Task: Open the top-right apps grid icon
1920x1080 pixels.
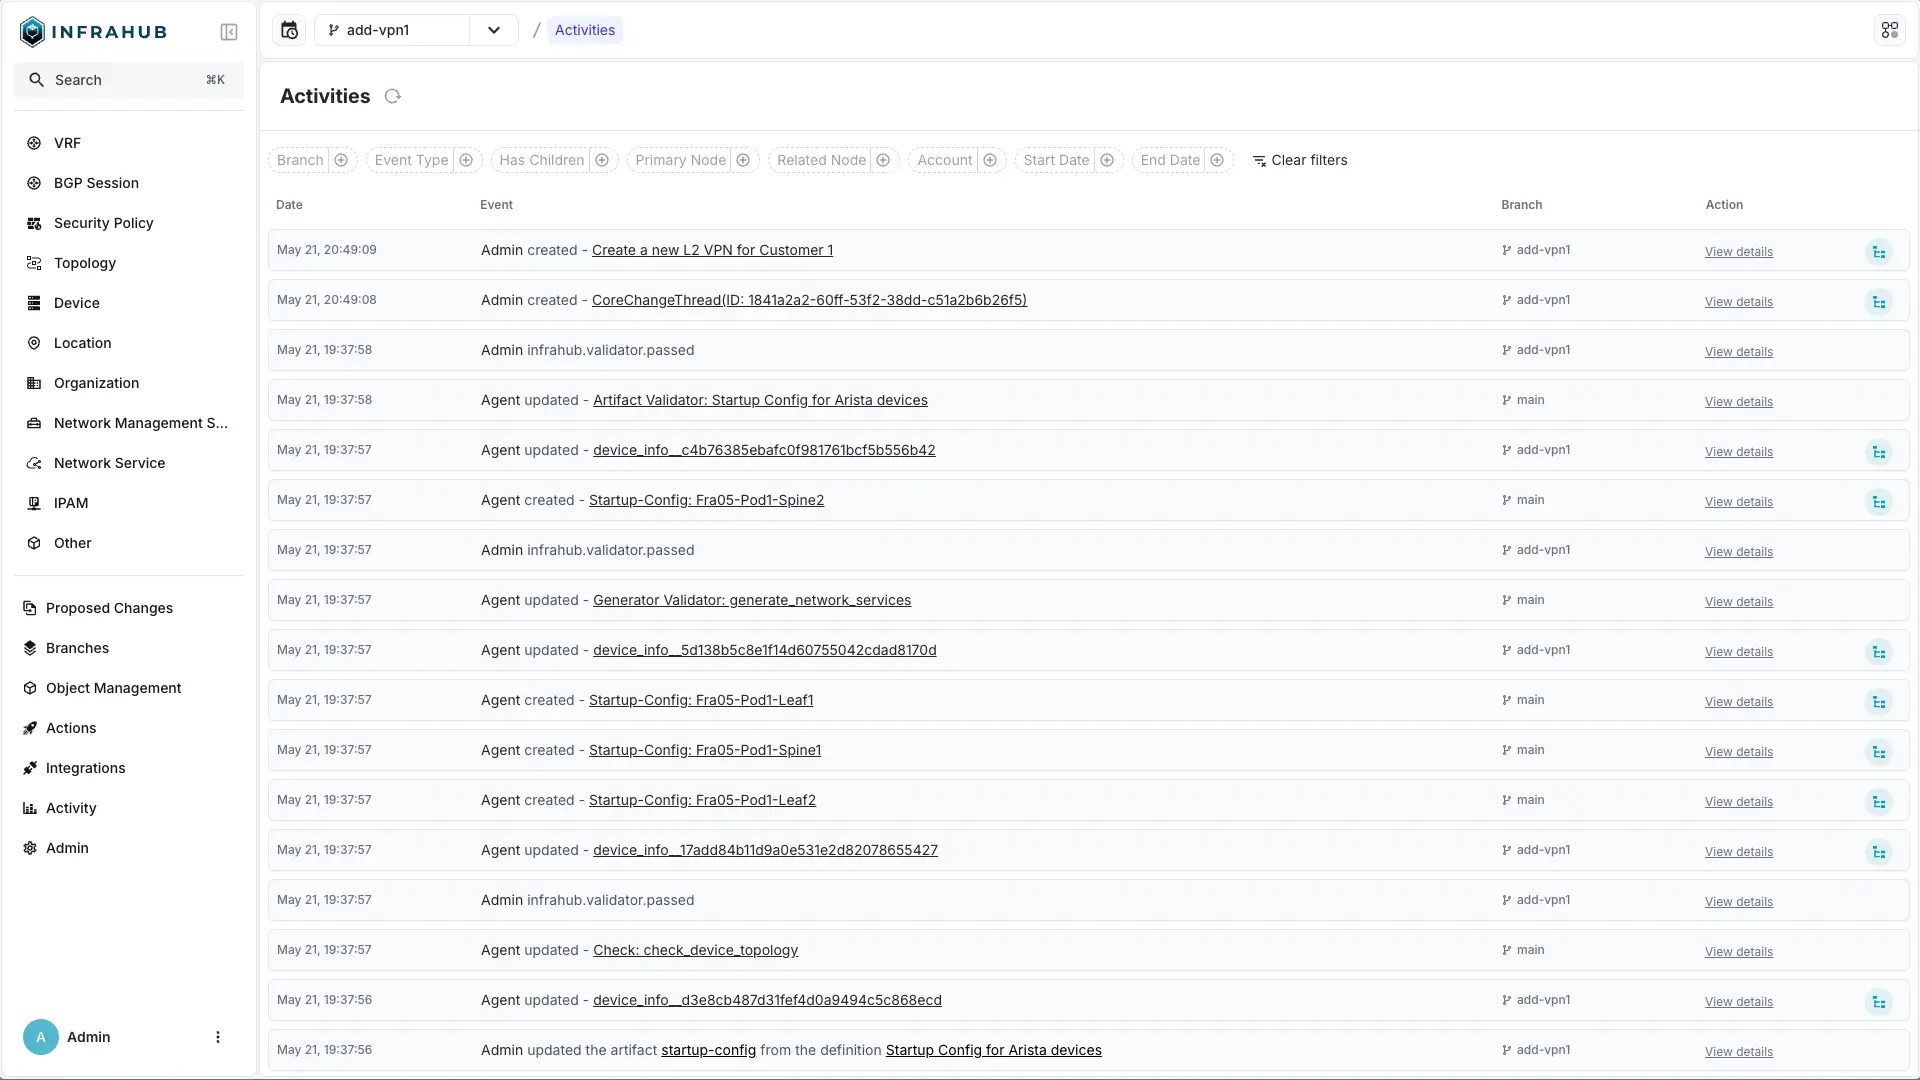Action: pyautogui.click(x=1889, y=30)
